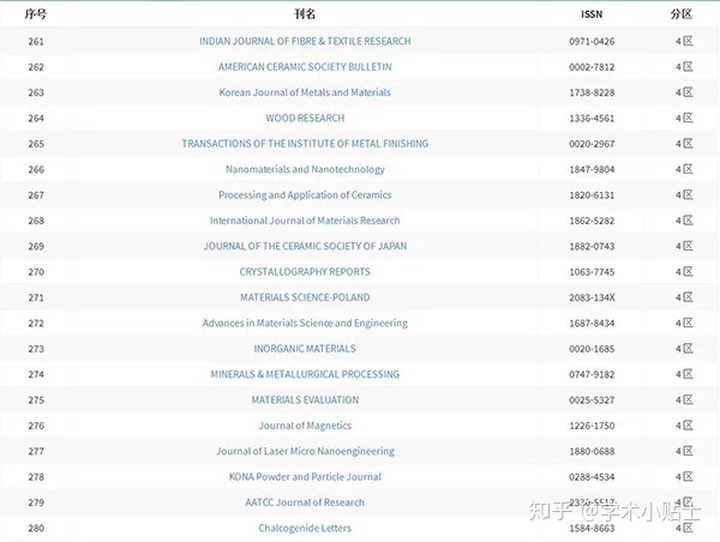
Task: Open AMERICAN CERAMIC SOCIETY BULLETIN link
Action: point(305,67)
